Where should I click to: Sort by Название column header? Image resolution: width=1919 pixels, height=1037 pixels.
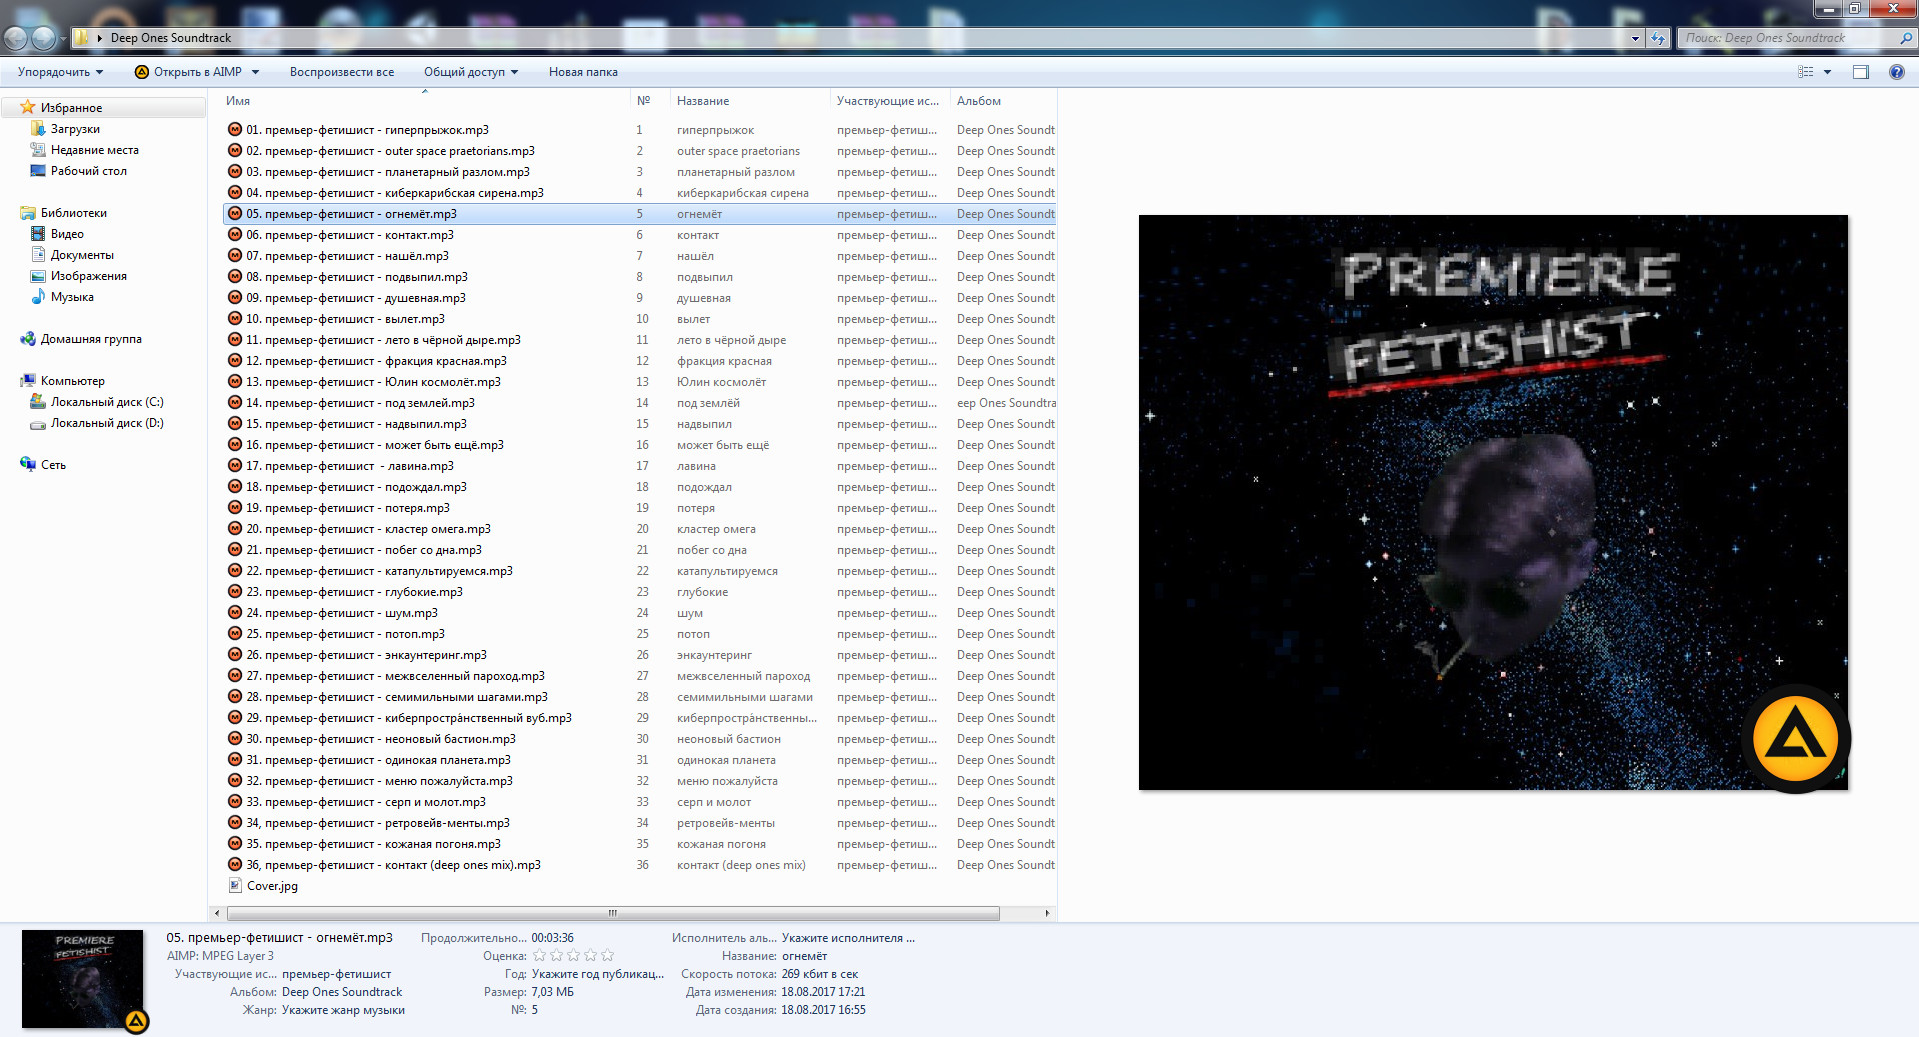tap(703, 101)
